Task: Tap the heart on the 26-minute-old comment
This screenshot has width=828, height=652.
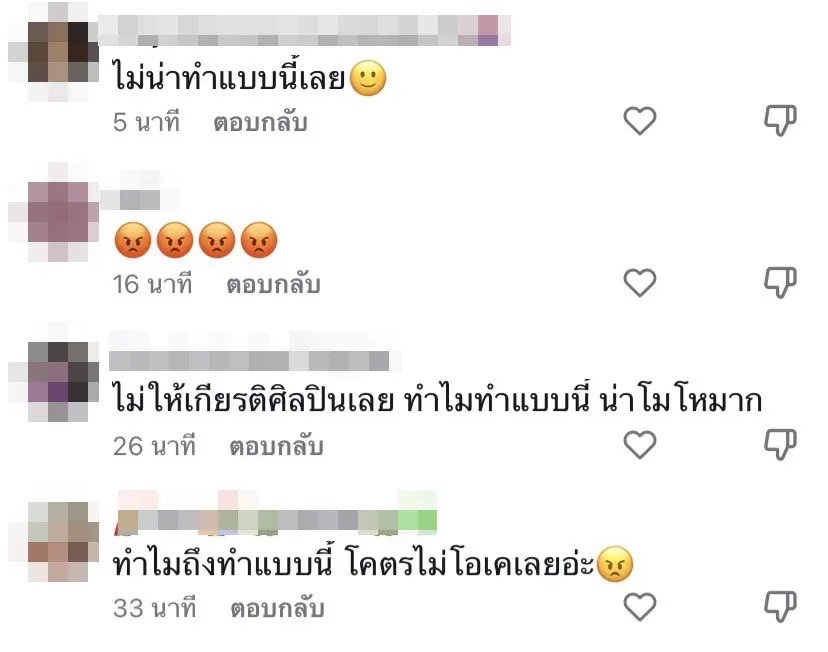Action: pyautogui.click(x=639, y=445)
